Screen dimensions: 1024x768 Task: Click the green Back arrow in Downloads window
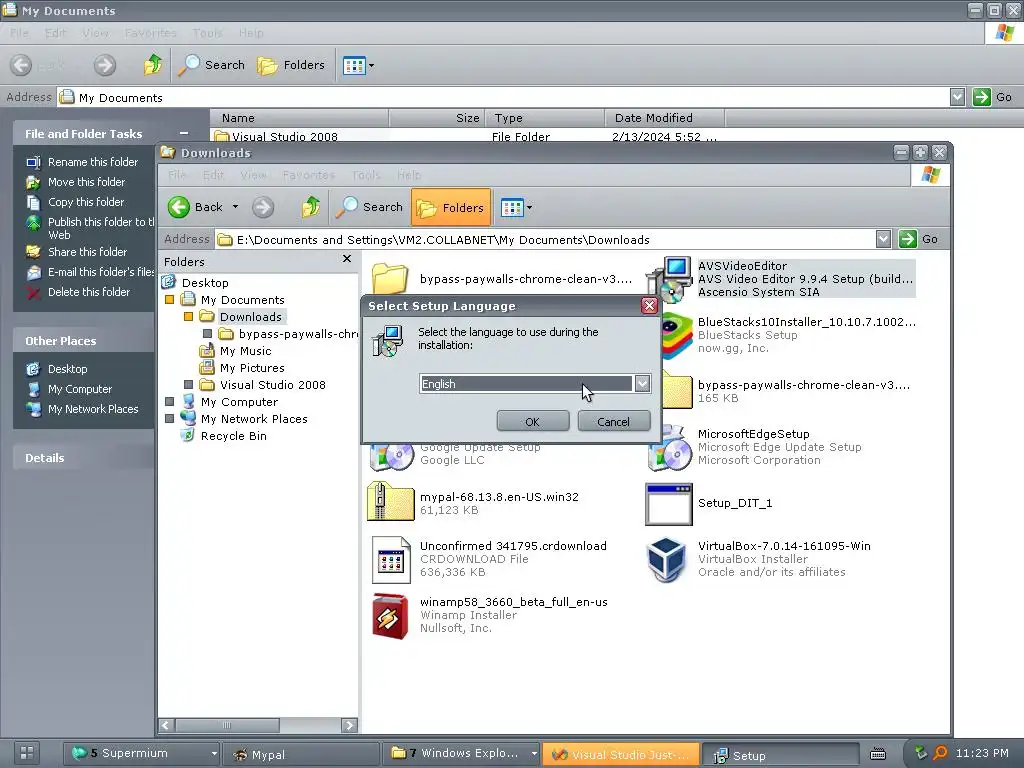(178, 207)
